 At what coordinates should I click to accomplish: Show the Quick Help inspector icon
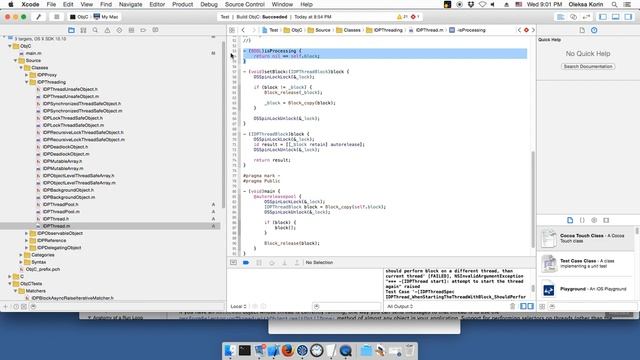tap(594, 30)
